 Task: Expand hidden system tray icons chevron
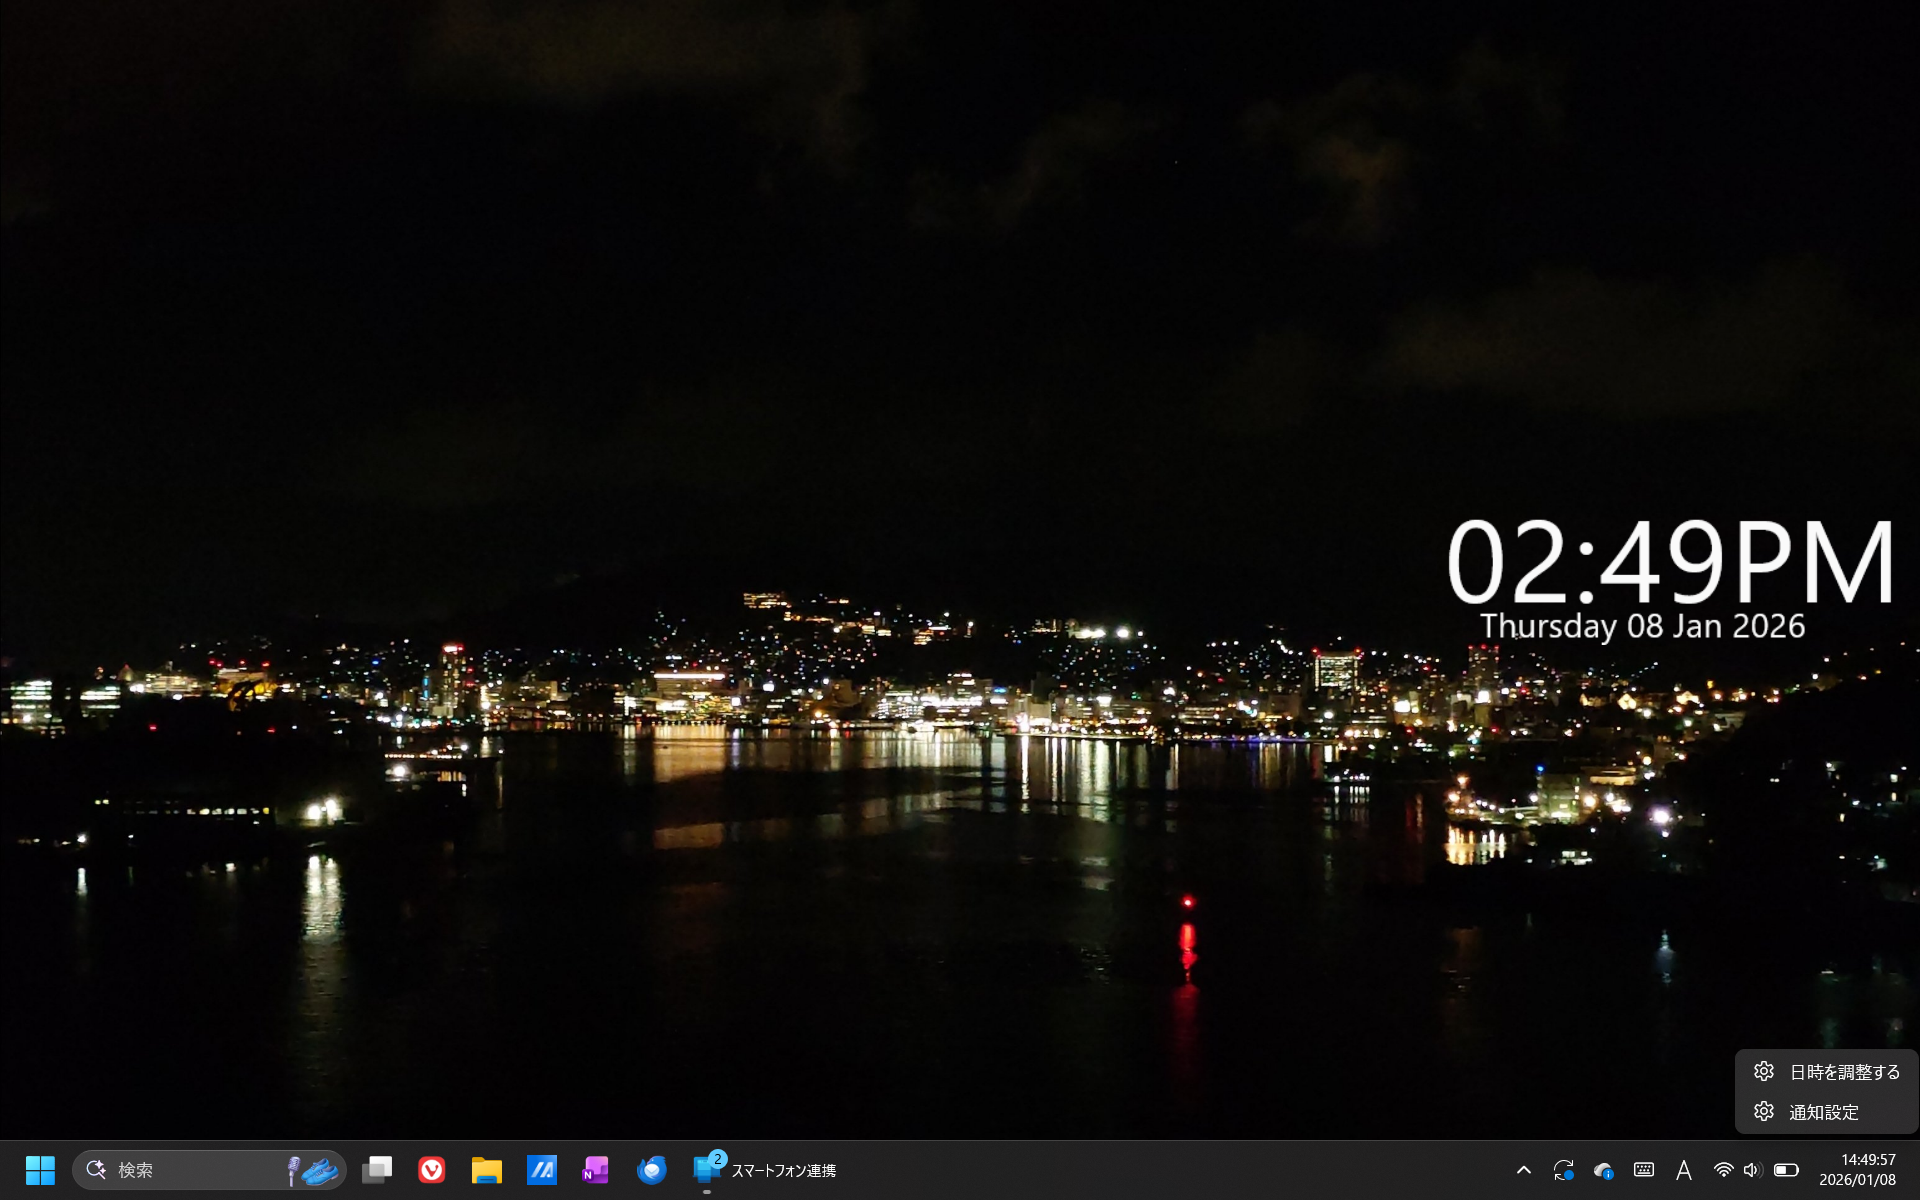pos(1524,1170)
